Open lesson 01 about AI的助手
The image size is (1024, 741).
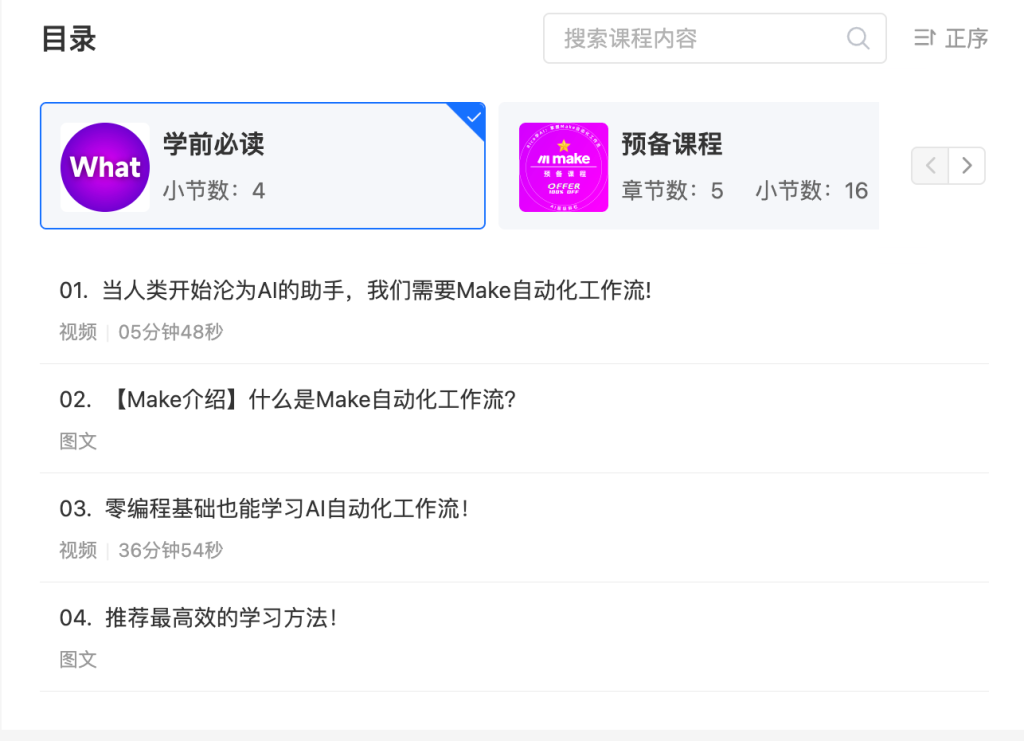[356, 291]
